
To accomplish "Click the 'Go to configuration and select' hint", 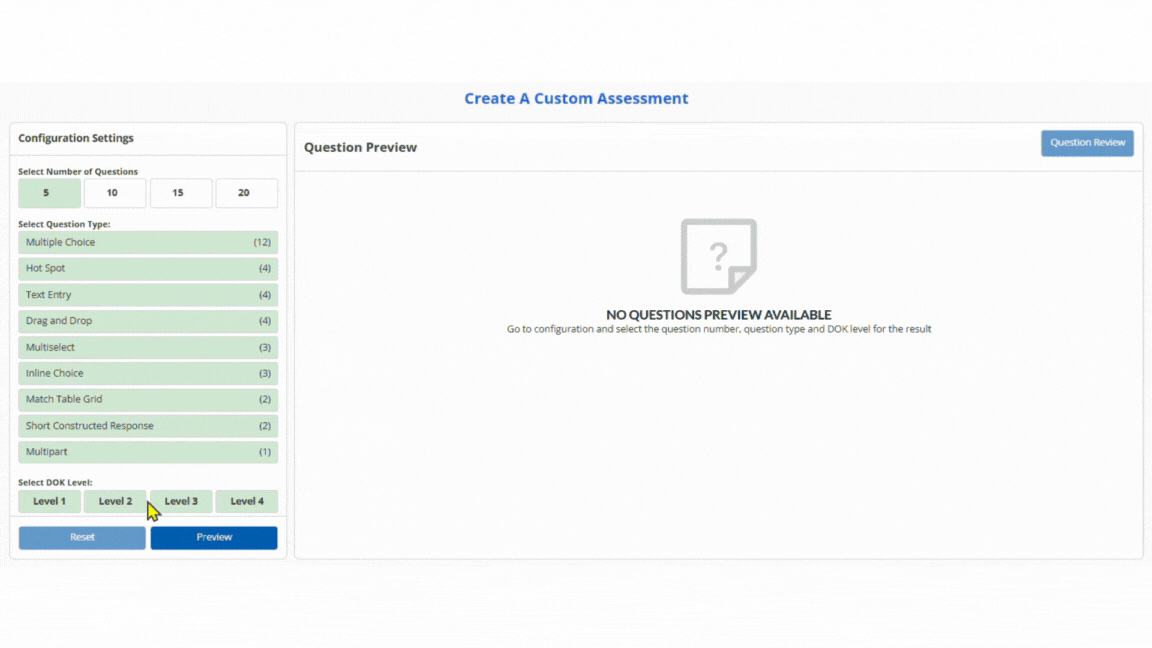I will tap(719, 329).
